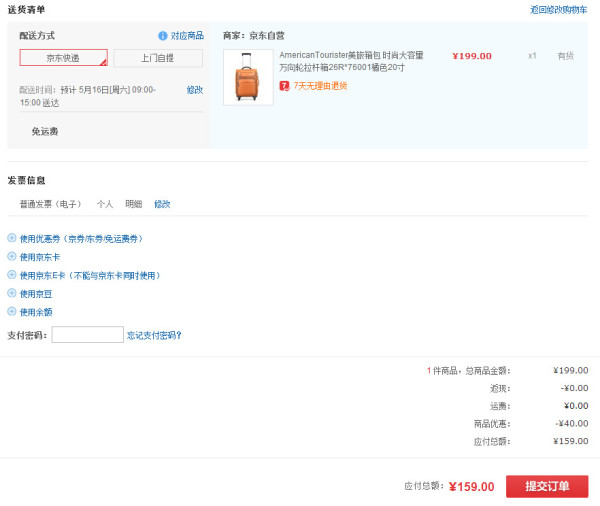
Task: Click the blue info icon beside 对应商品
Action: [x=163, y=36]
